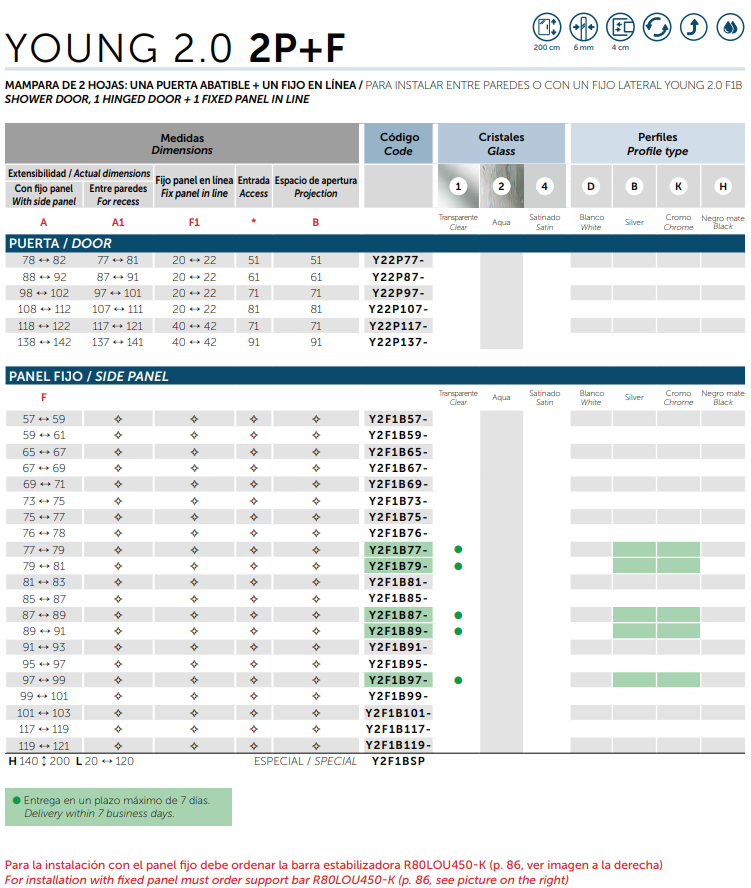
Task: Click the curved up-arrow lift icon
Action: [692, 27]
